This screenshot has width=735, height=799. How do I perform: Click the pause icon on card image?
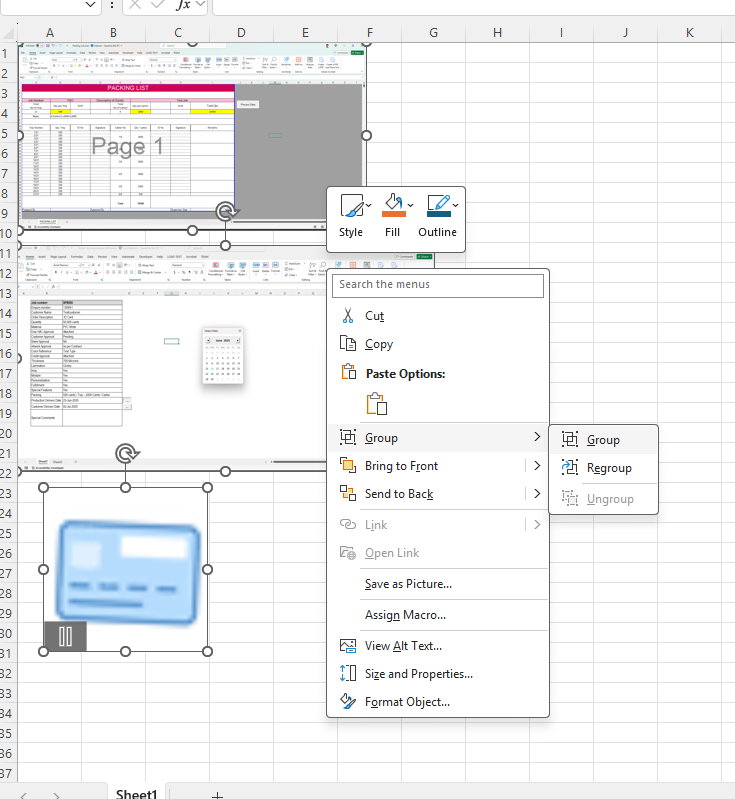point(65,636)
